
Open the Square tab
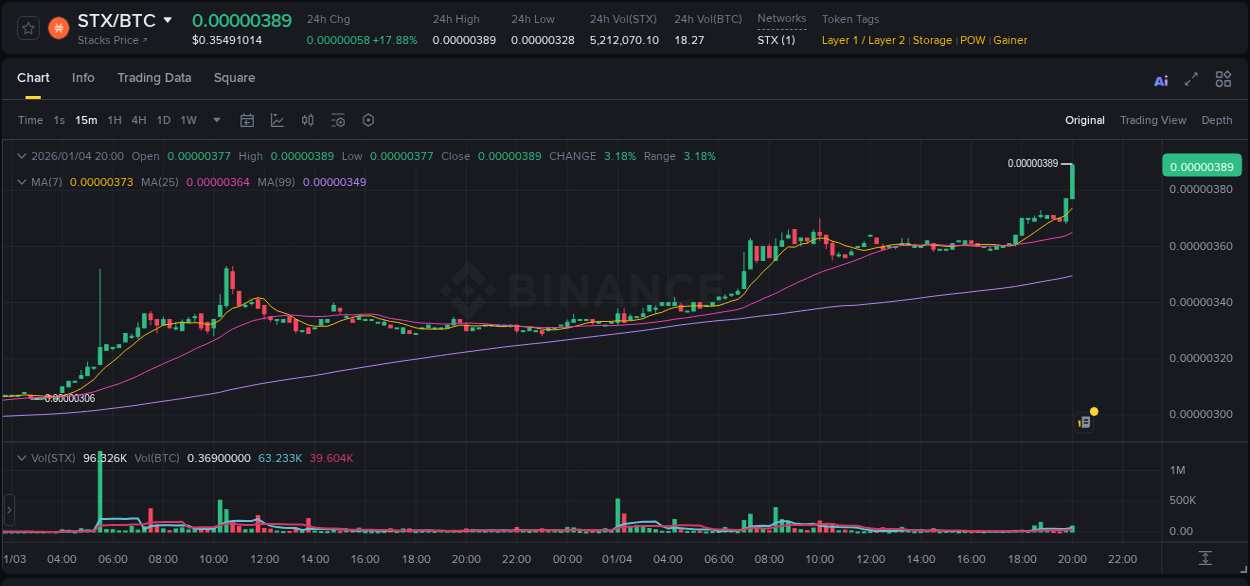coord(234,78)
